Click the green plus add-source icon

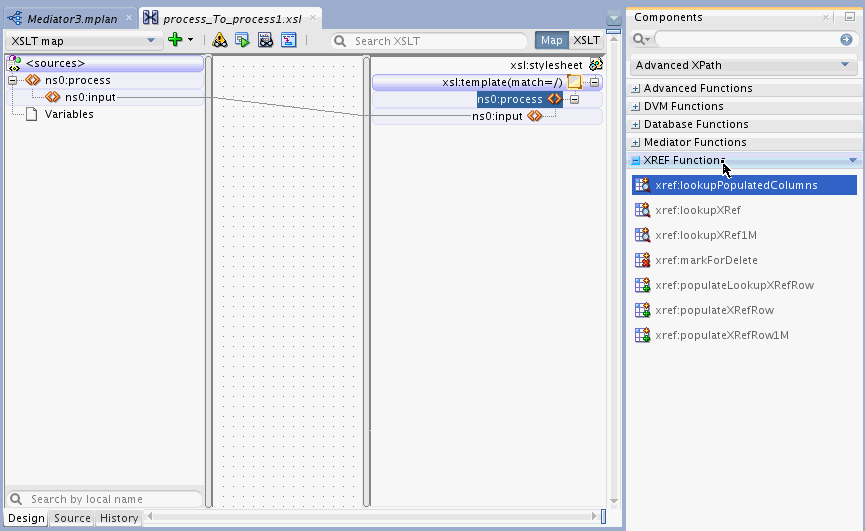tap(175, 40)
